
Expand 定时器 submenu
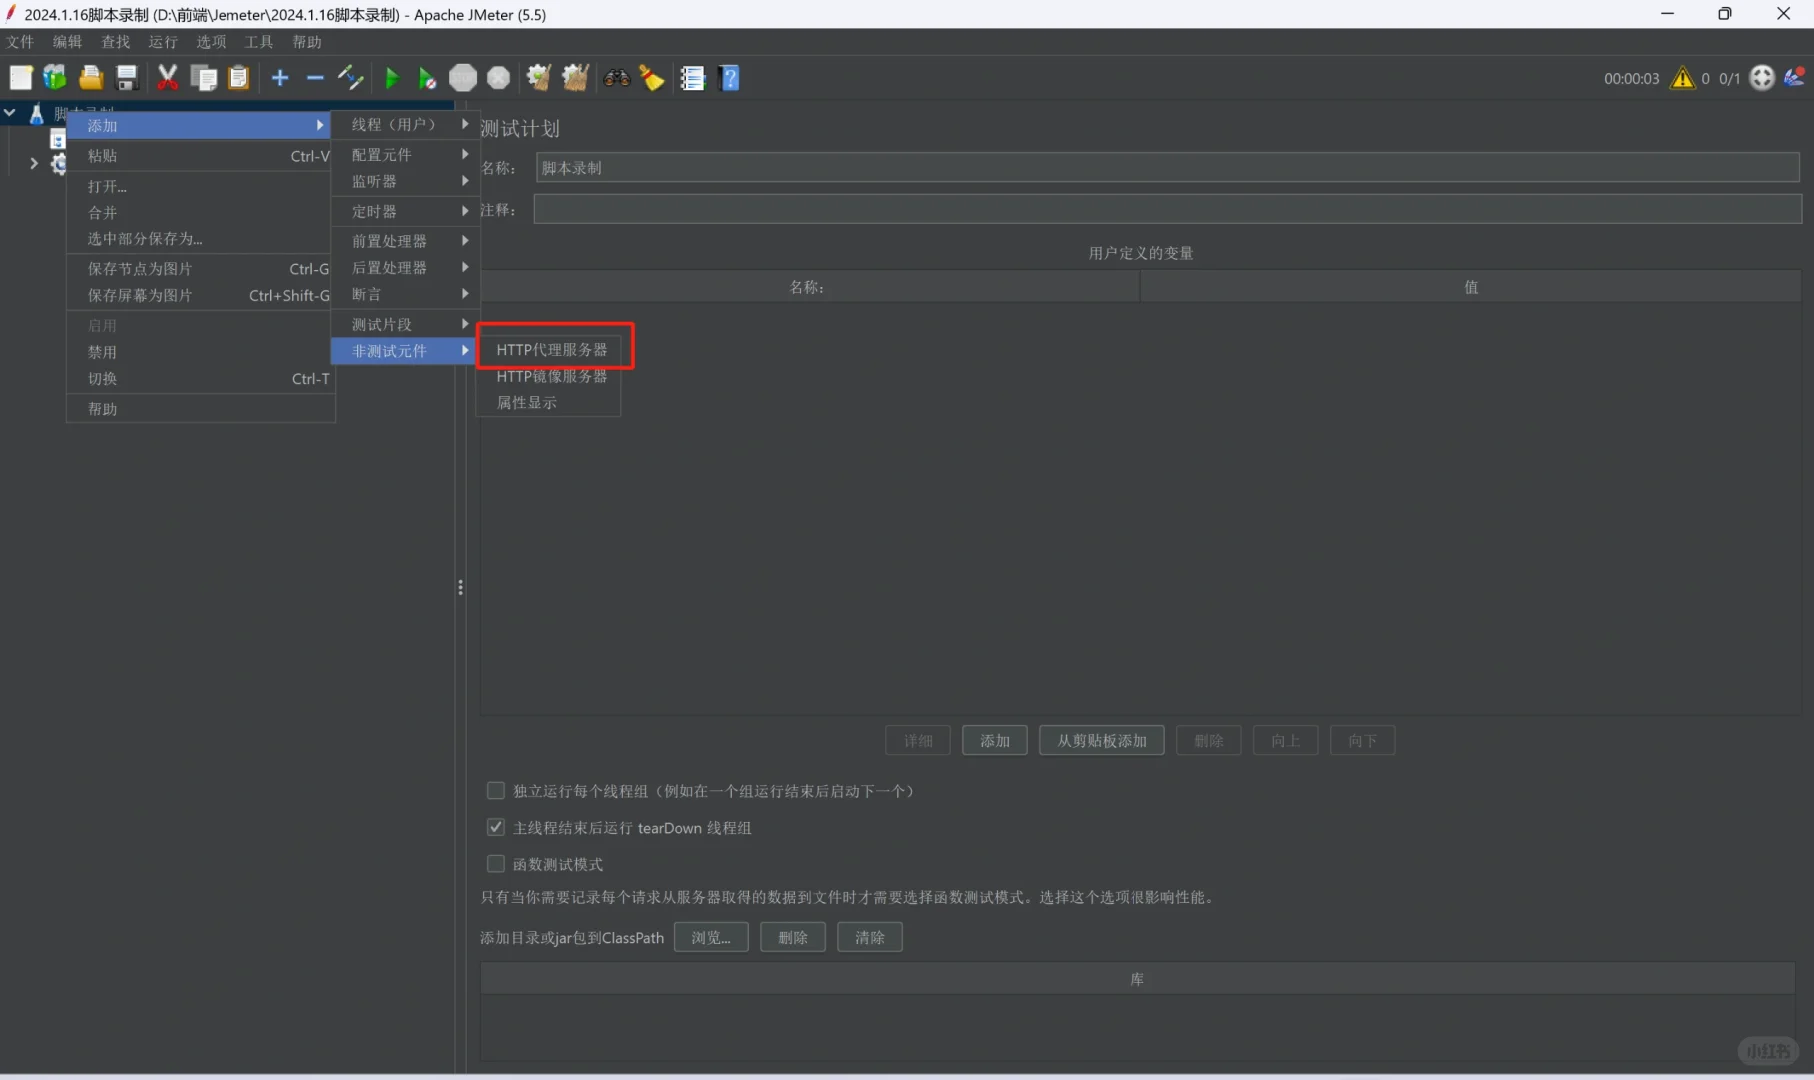[x=405, y=211]
